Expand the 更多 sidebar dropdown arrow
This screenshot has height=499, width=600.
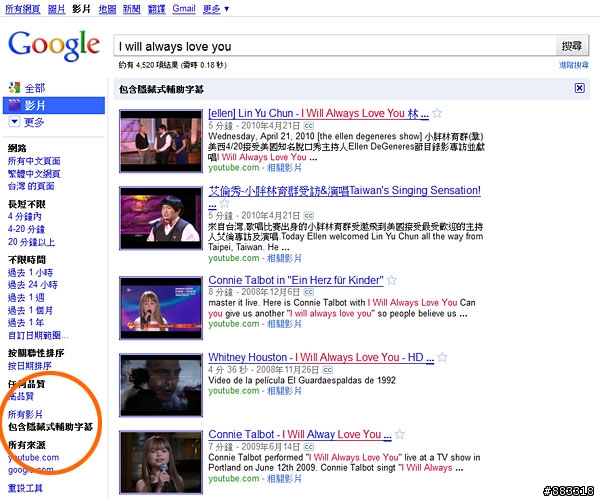[x=14, y=122]
